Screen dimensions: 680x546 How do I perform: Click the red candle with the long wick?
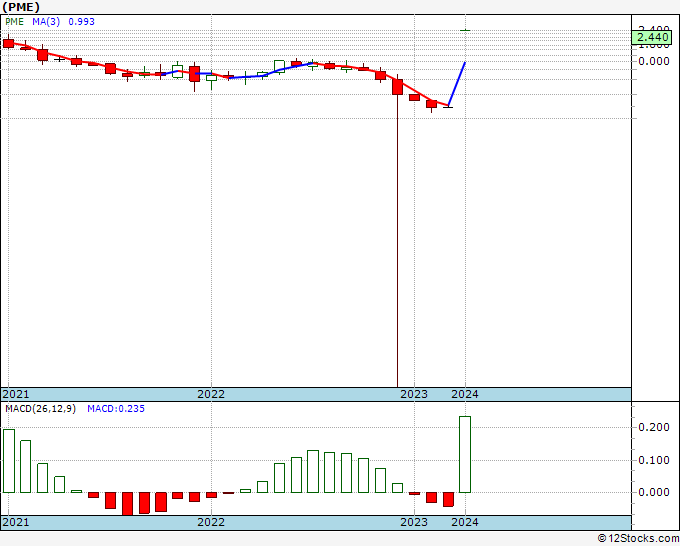pos(397,87)
